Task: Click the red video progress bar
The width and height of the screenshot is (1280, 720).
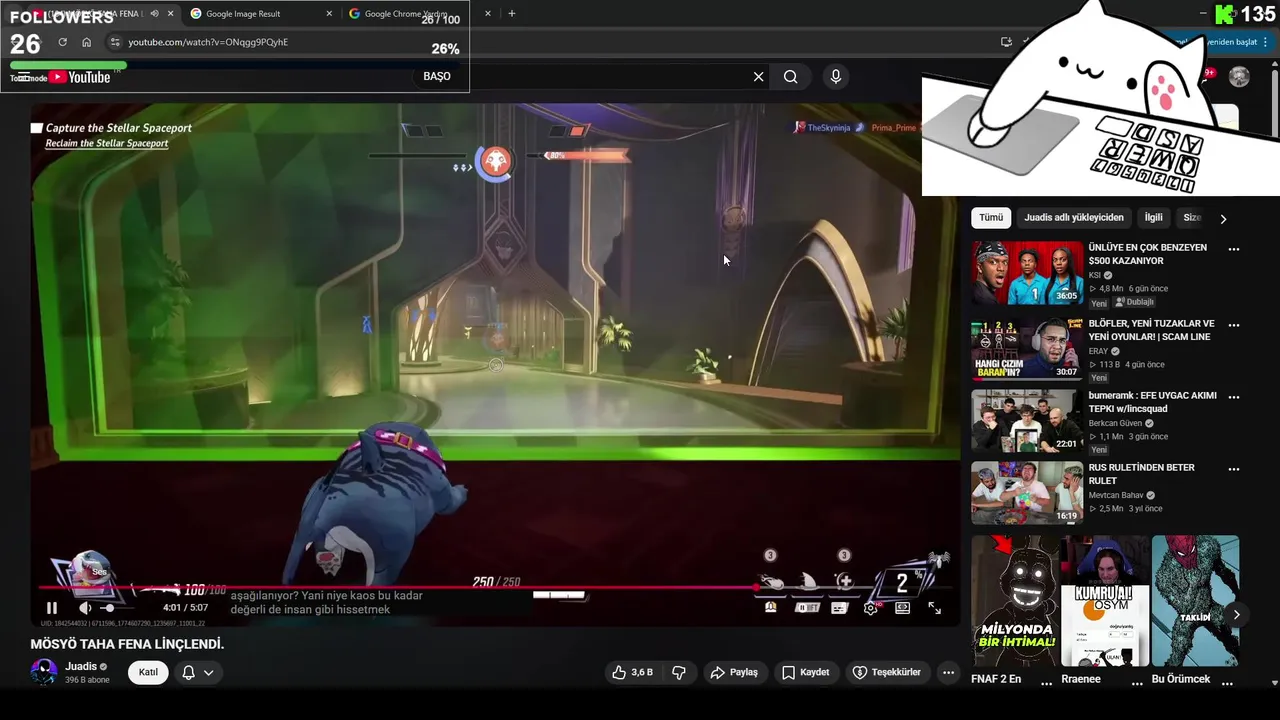Action: (x=495, y=588)
